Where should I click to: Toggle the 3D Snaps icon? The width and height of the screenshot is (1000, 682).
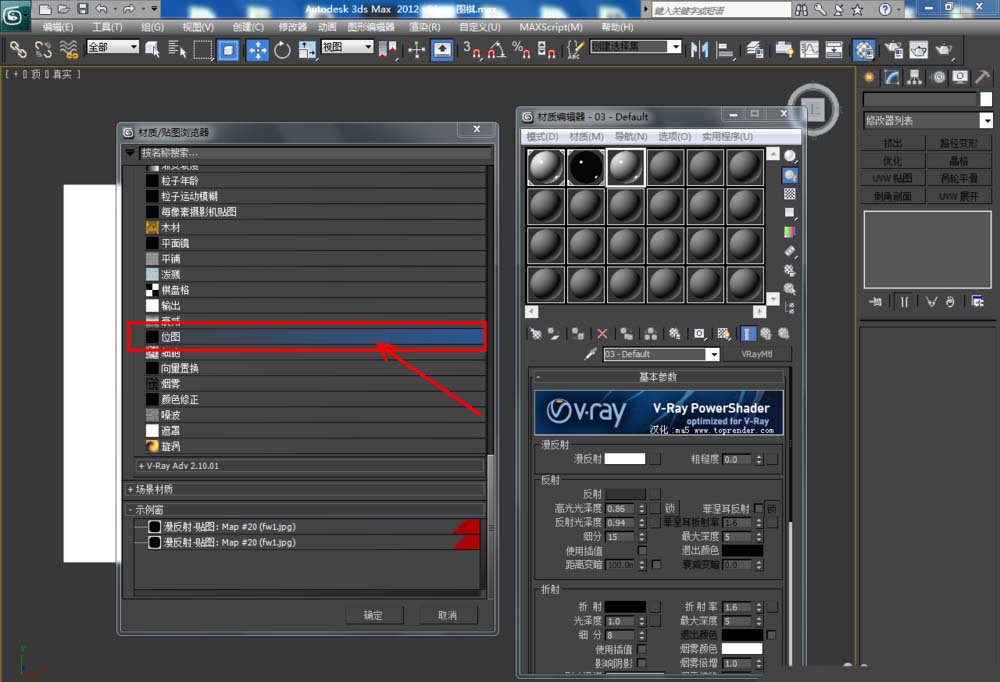point(472,49)
